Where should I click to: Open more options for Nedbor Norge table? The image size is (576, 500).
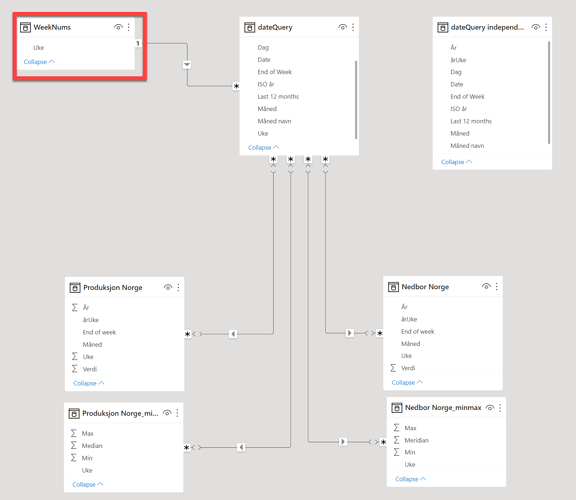pos(497,287)
